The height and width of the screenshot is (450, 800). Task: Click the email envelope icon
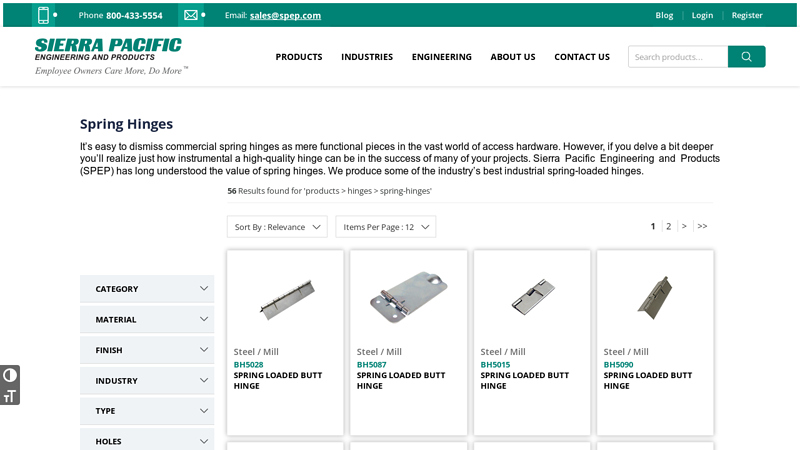pos(191,15)
